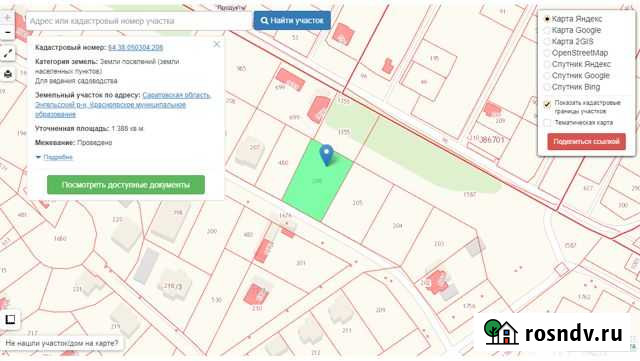Toggle fullscreen map icon at bottom left

10,319
